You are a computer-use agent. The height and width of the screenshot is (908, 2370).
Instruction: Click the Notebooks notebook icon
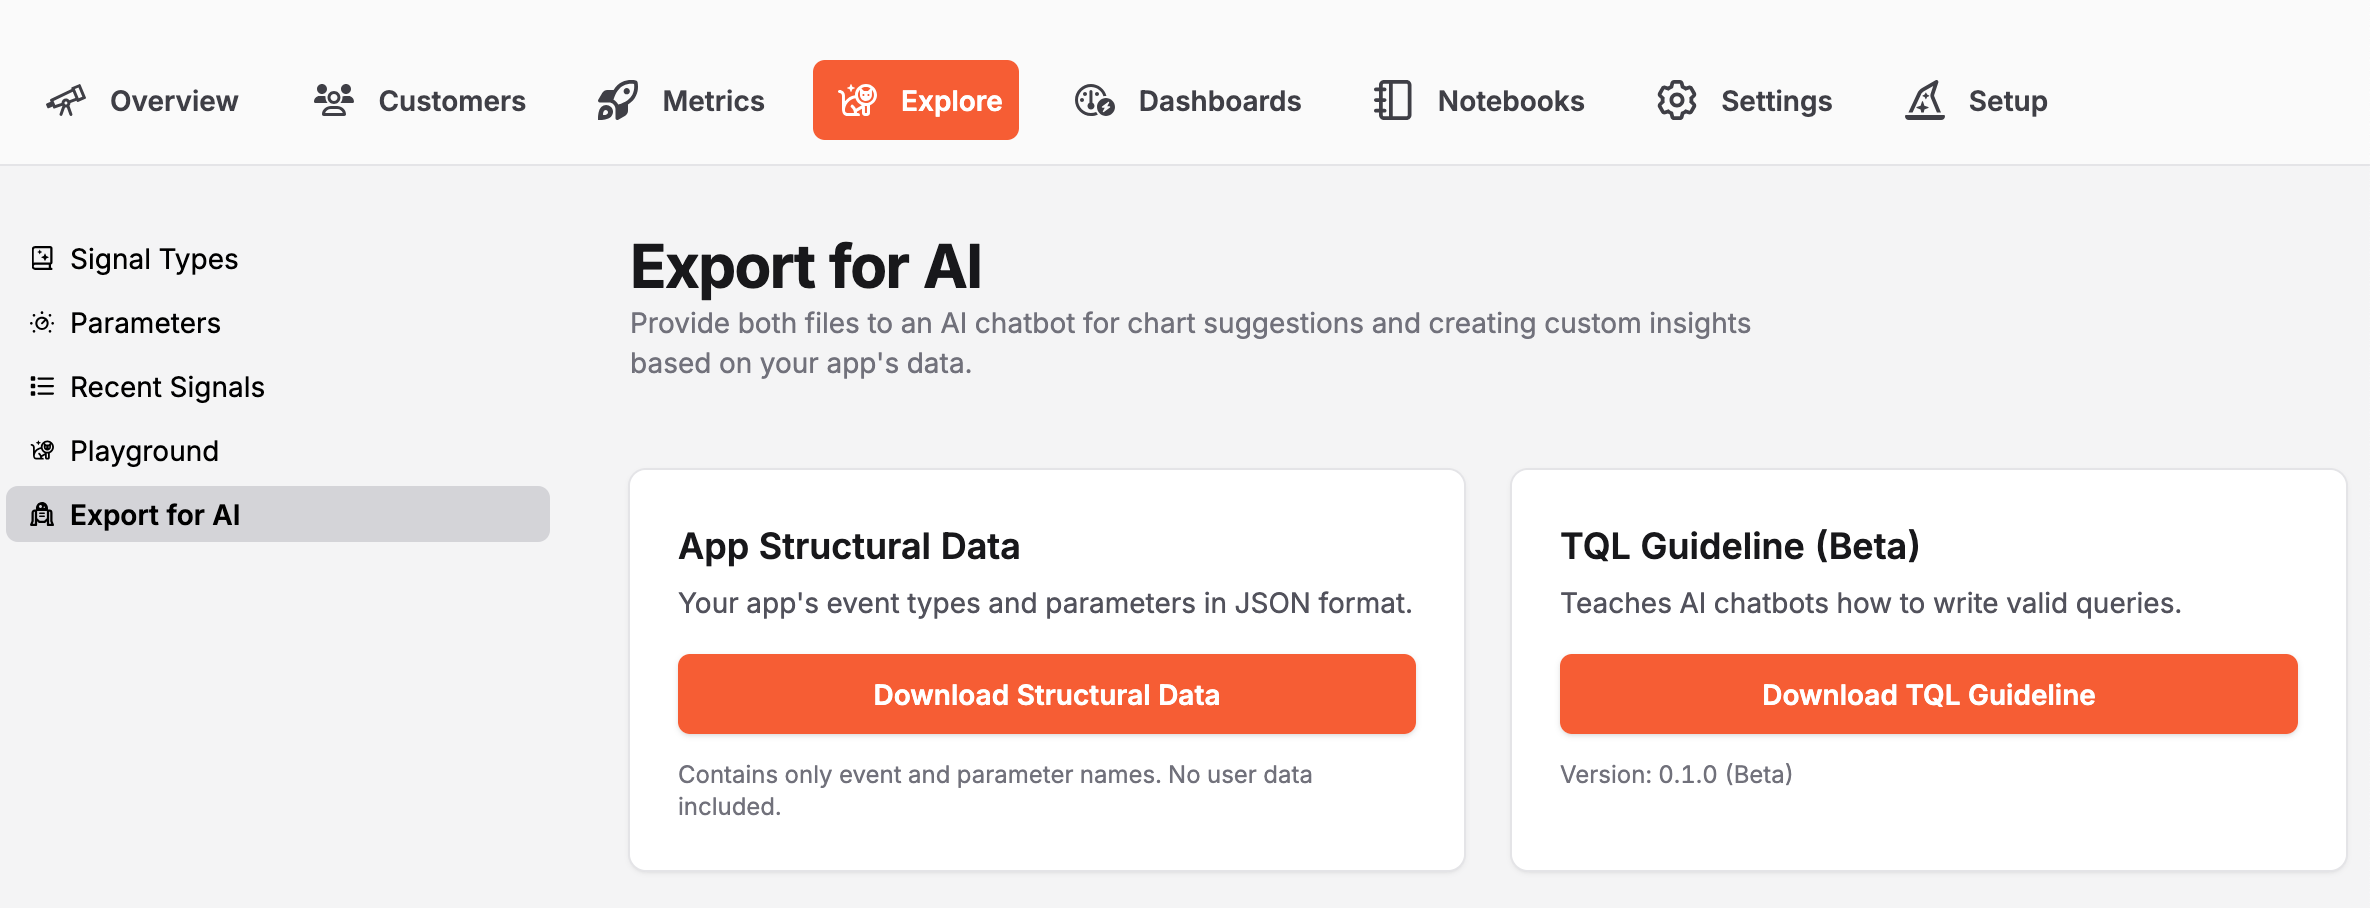pos(1391,99)
